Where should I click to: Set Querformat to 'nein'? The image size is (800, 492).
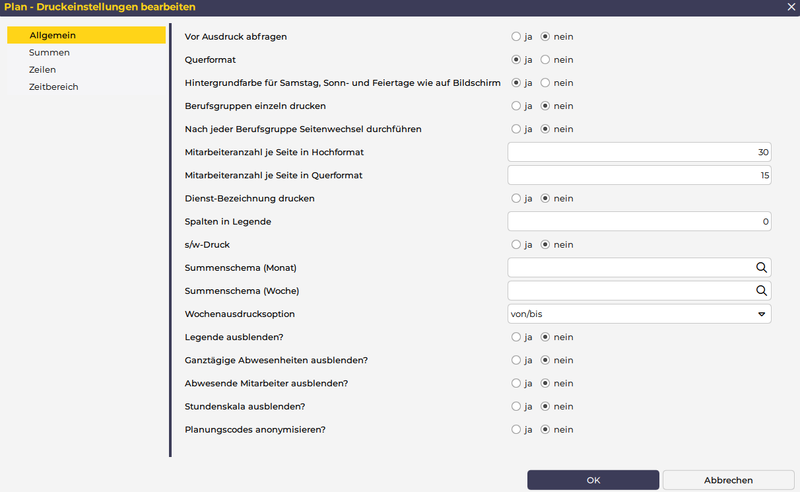coord(546,60)
